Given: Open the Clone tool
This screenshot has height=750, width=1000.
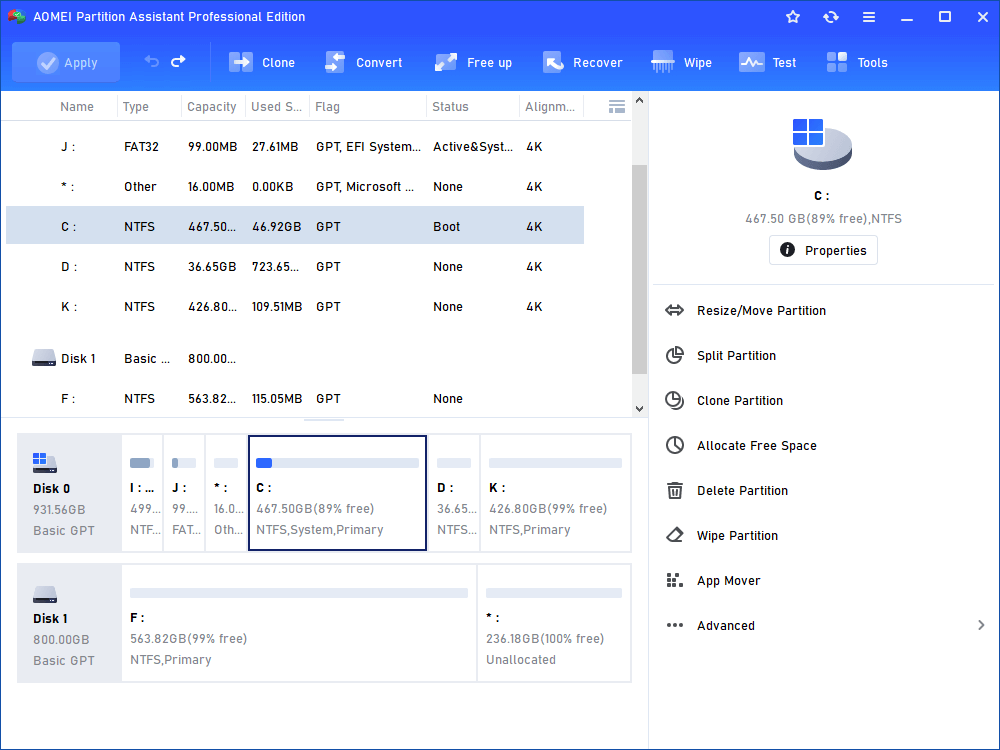Looking at the screenshot, I should pos(261,62).
